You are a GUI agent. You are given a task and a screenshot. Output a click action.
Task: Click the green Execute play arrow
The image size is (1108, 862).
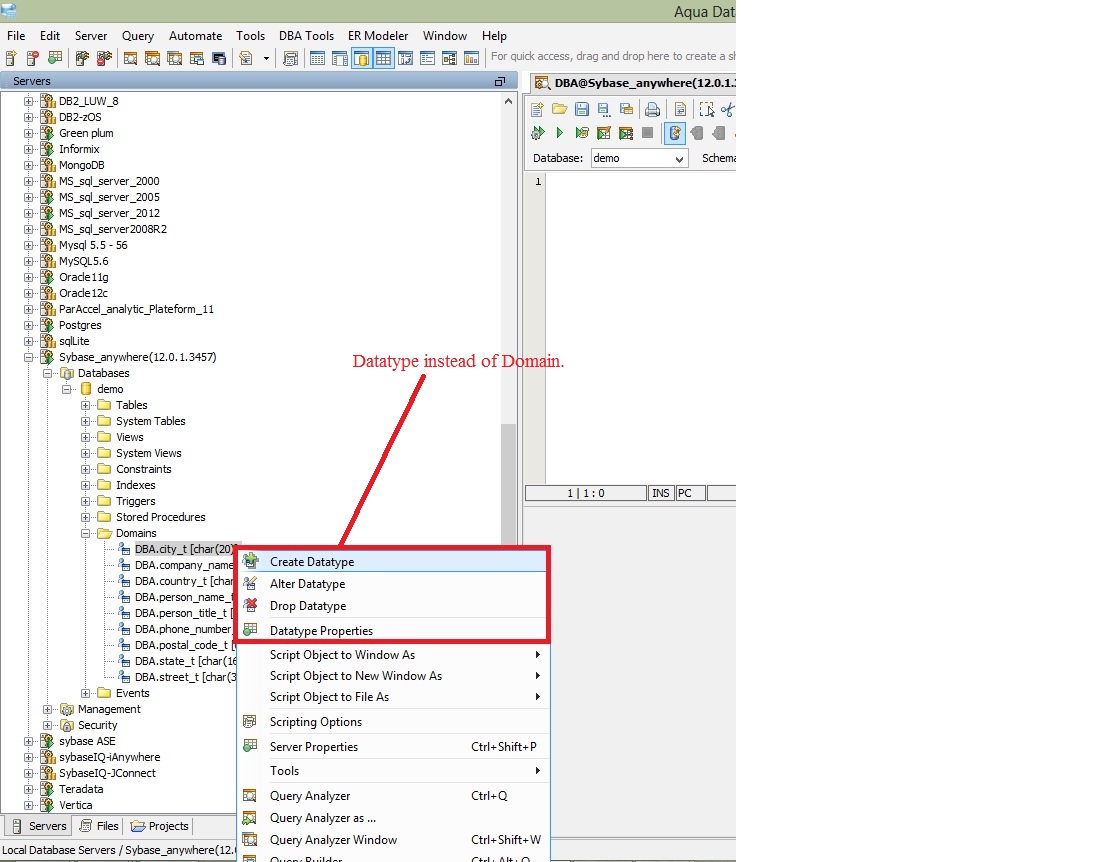coord(560,133)
